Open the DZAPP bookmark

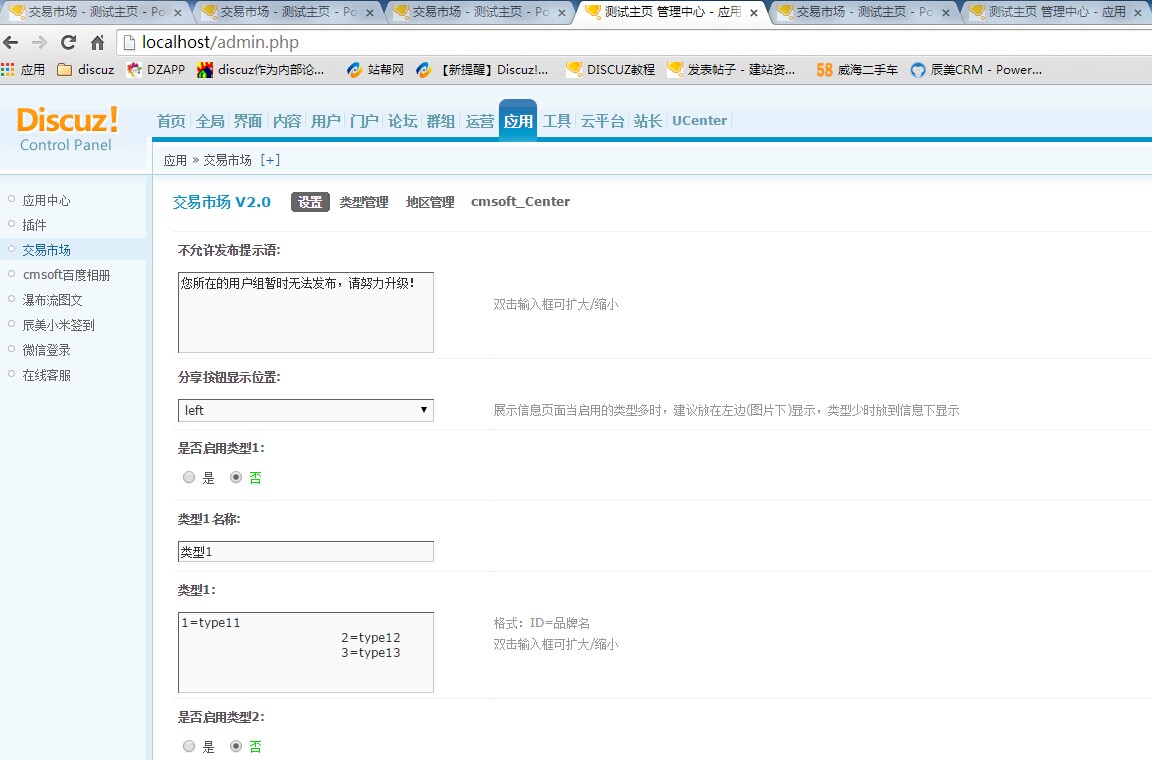158,70
